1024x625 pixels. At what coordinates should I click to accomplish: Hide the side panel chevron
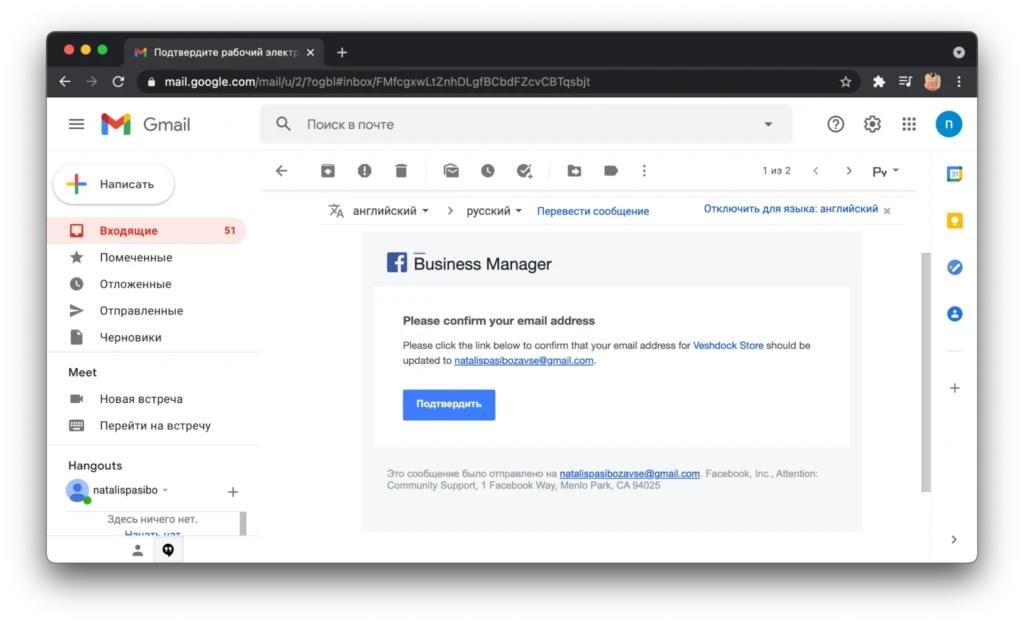pos(954,539)
